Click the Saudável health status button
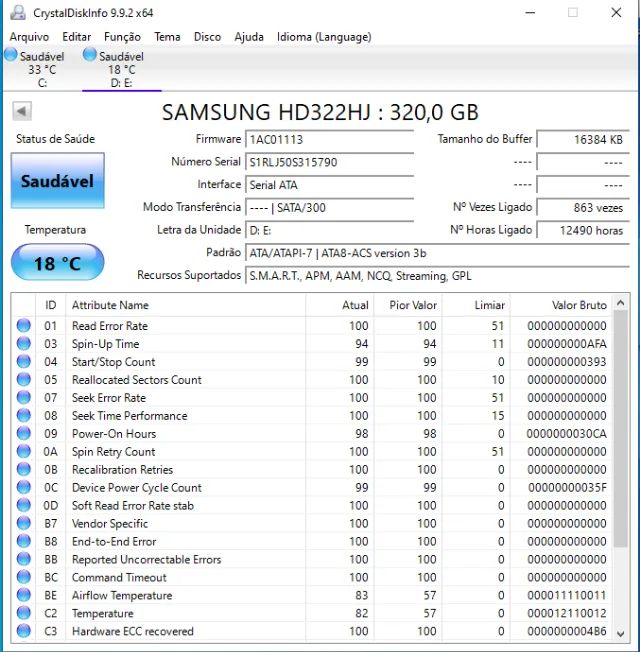This screenshot has width=640, height=652. coord(57,181)
